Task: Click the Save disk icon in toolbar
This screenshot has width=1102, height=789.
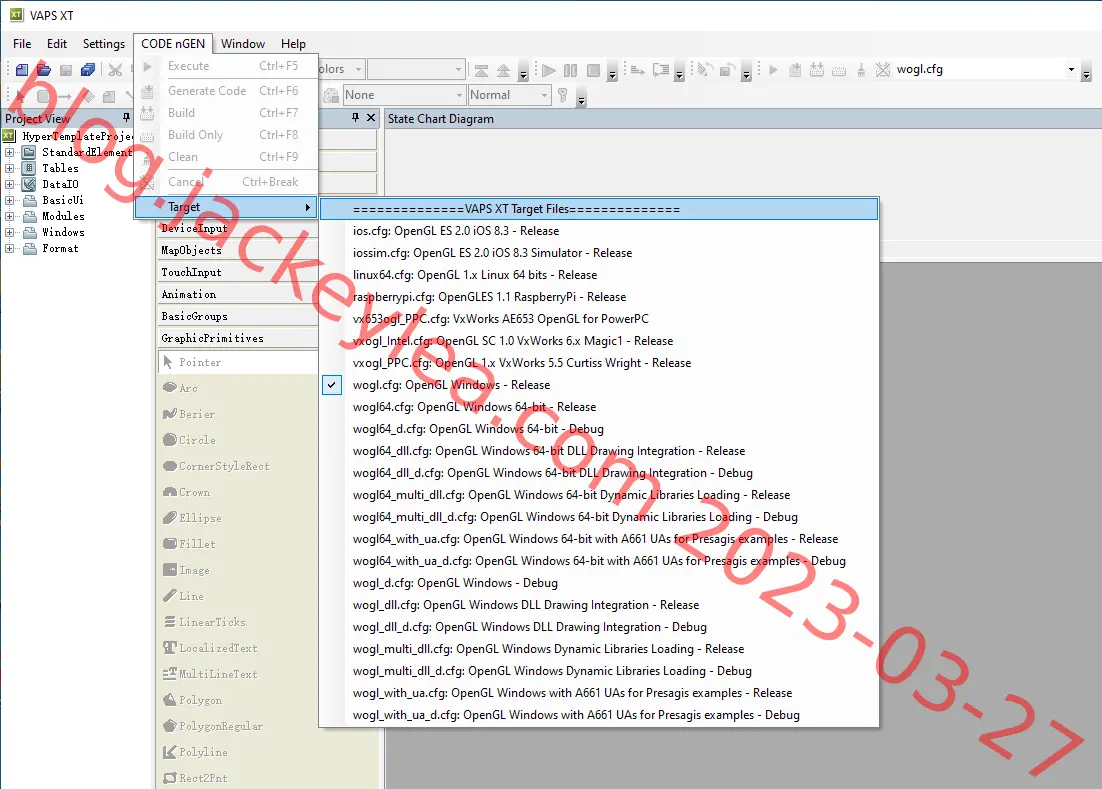Action: click(66, 70)
